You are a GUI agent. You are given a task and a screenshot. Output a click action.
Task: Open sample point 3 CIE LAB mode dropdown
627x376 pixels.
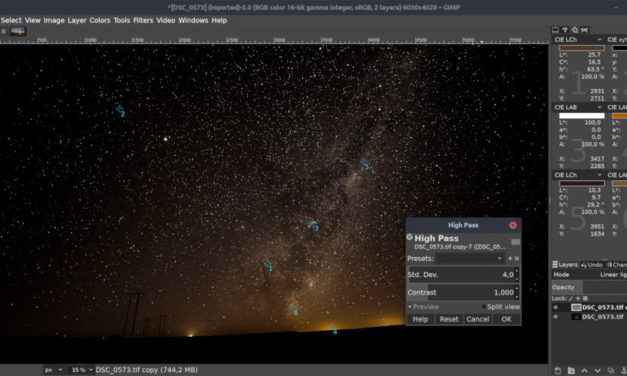(x=578, y=107)
